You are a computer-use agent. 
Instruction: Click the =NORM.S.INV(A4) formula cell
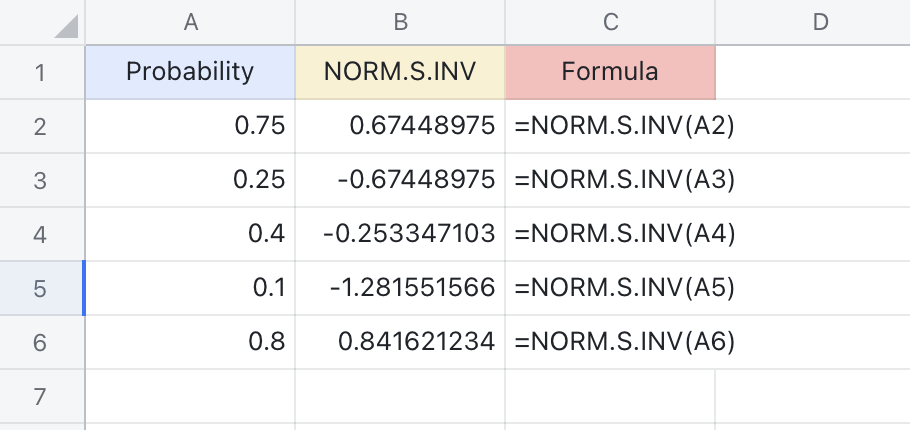[x=610, y=234]
